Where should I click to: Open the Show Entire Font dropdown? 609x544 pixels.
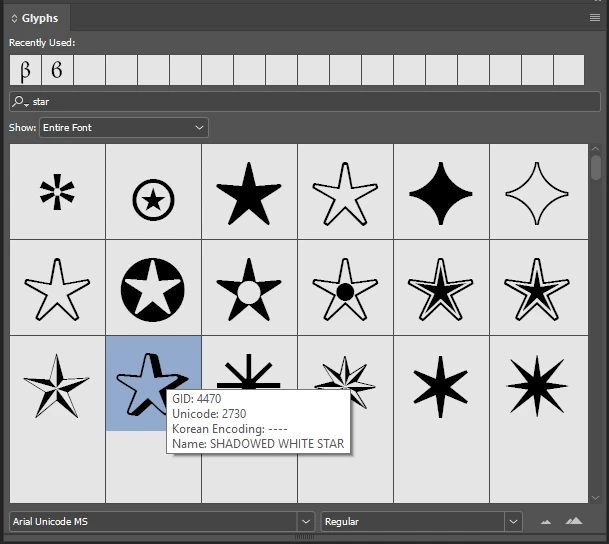coord(124,127)
